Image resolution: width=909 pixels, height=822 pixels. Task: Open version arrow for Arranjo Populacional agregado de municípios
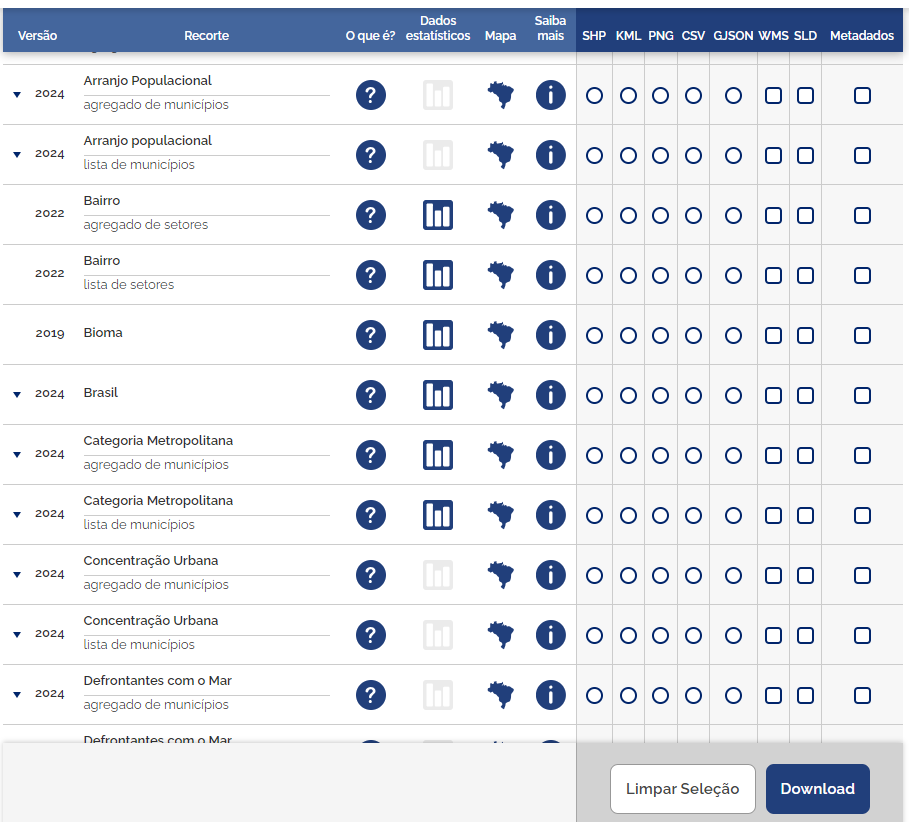pos(17,94)
